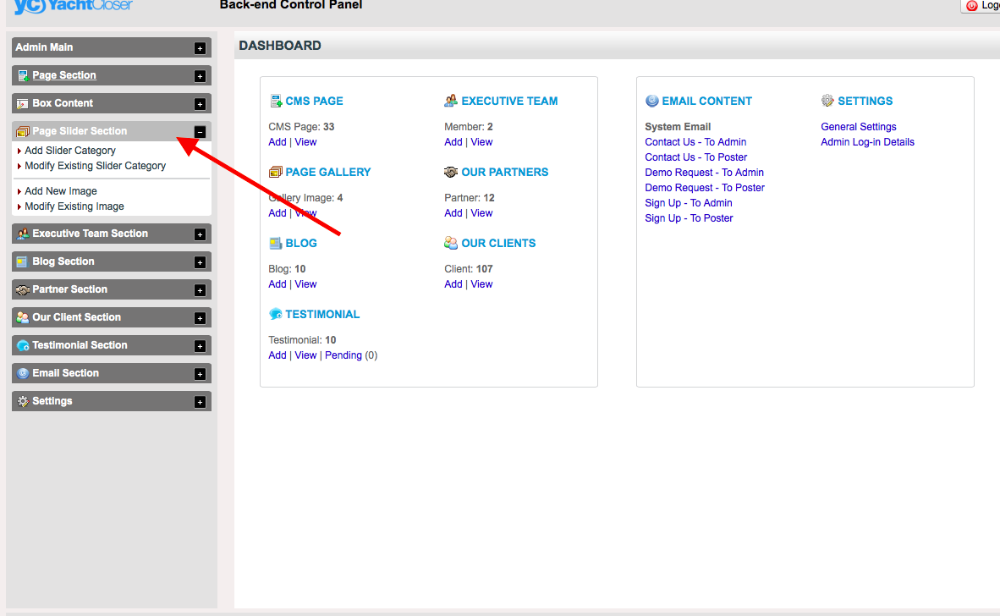Click View link under Executive Team
This screenshot has width=1000, height=616.
pos(482,142)
